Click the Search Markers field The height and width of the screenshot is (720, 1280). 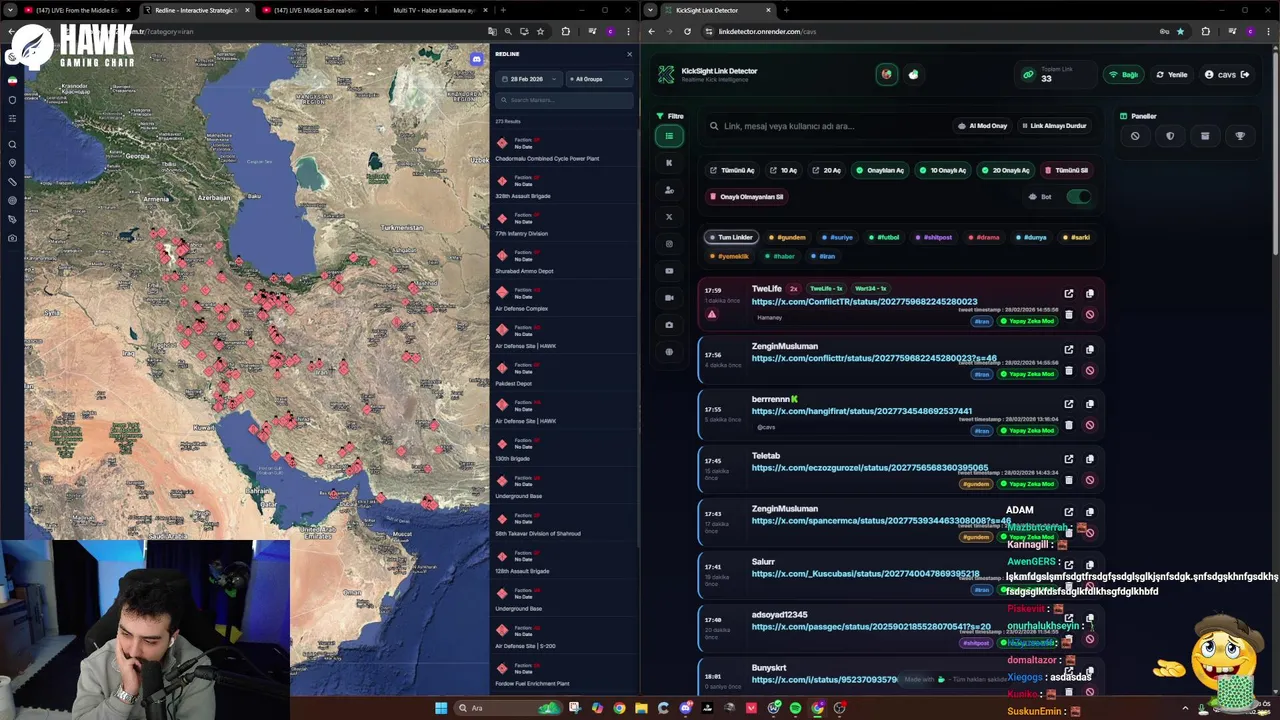(x=564, y=100)
